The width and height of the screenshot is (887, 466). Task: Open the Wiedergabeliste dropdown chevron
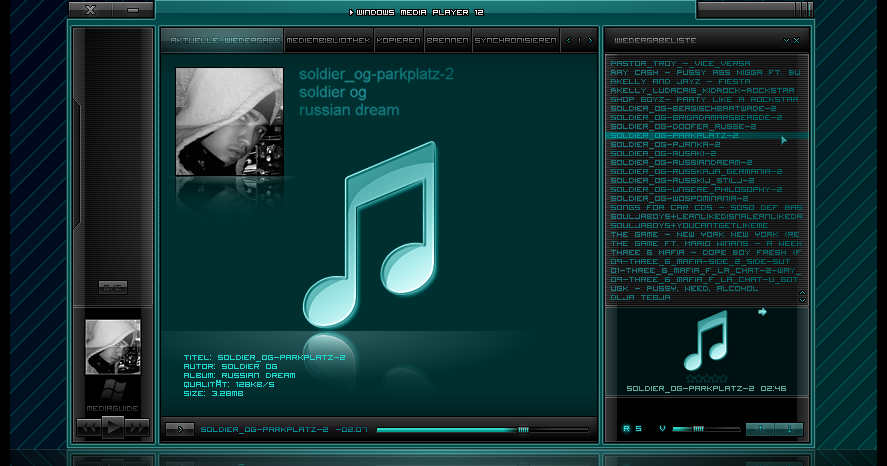[786, 41]
